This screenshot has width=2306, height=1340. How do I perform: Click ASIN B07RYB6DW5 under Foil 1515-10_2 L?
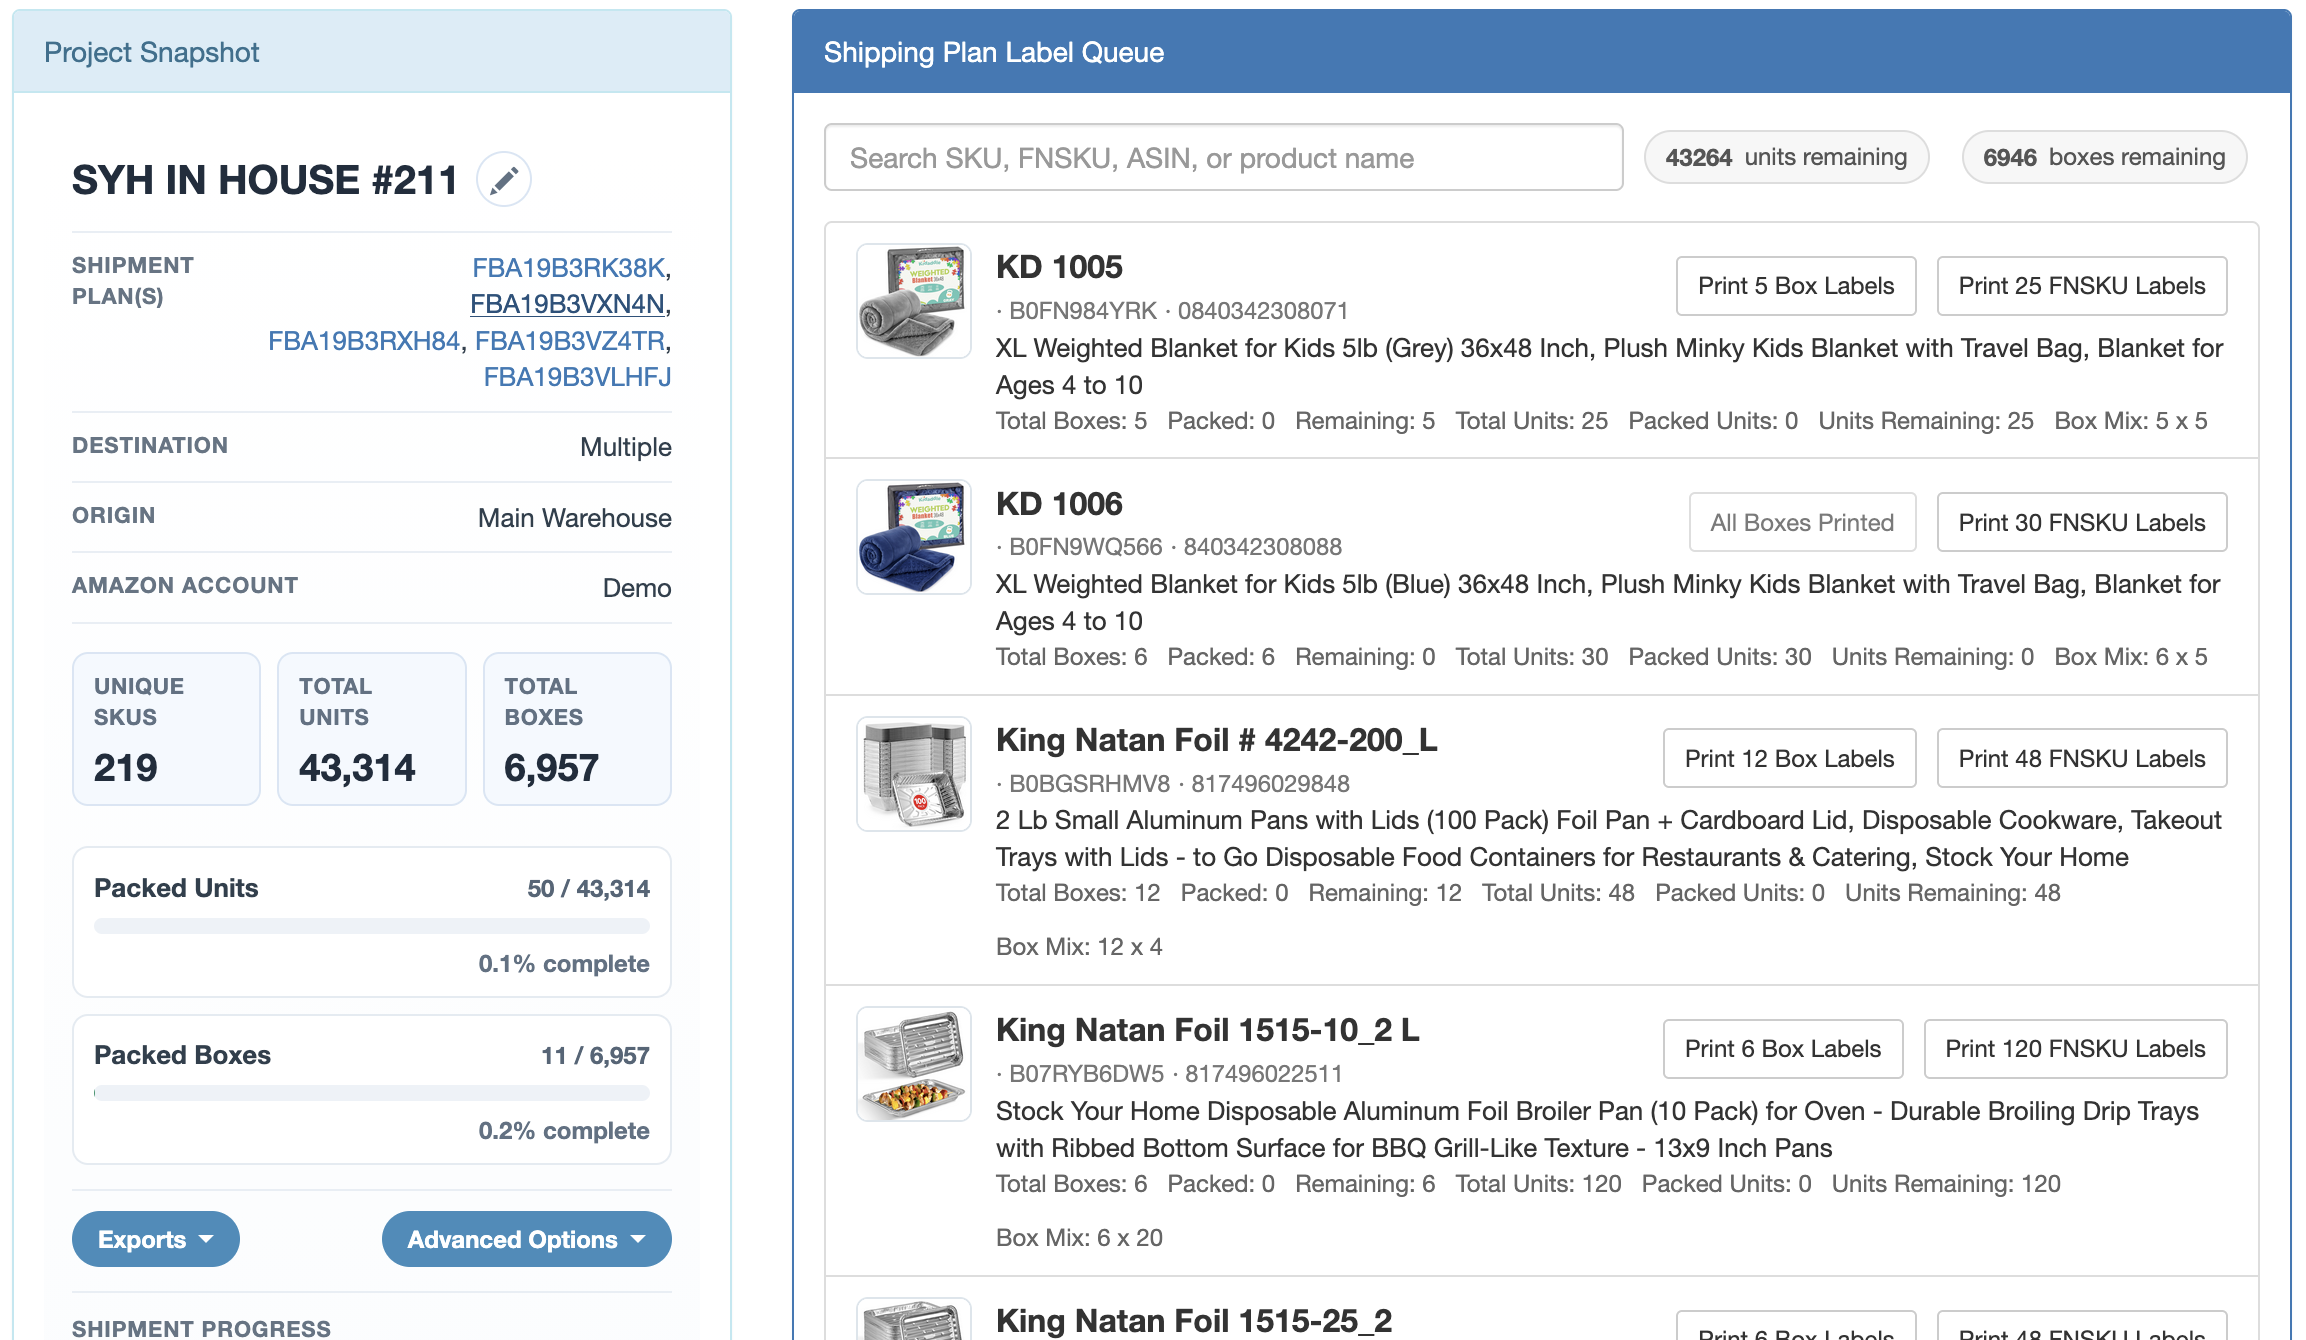click(x=1087, y=1074)
